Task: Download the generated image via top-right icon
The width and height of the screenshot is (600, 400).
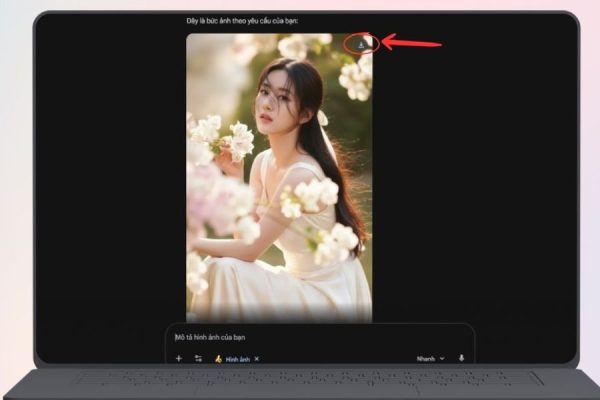Action: [x=362, y=44]
